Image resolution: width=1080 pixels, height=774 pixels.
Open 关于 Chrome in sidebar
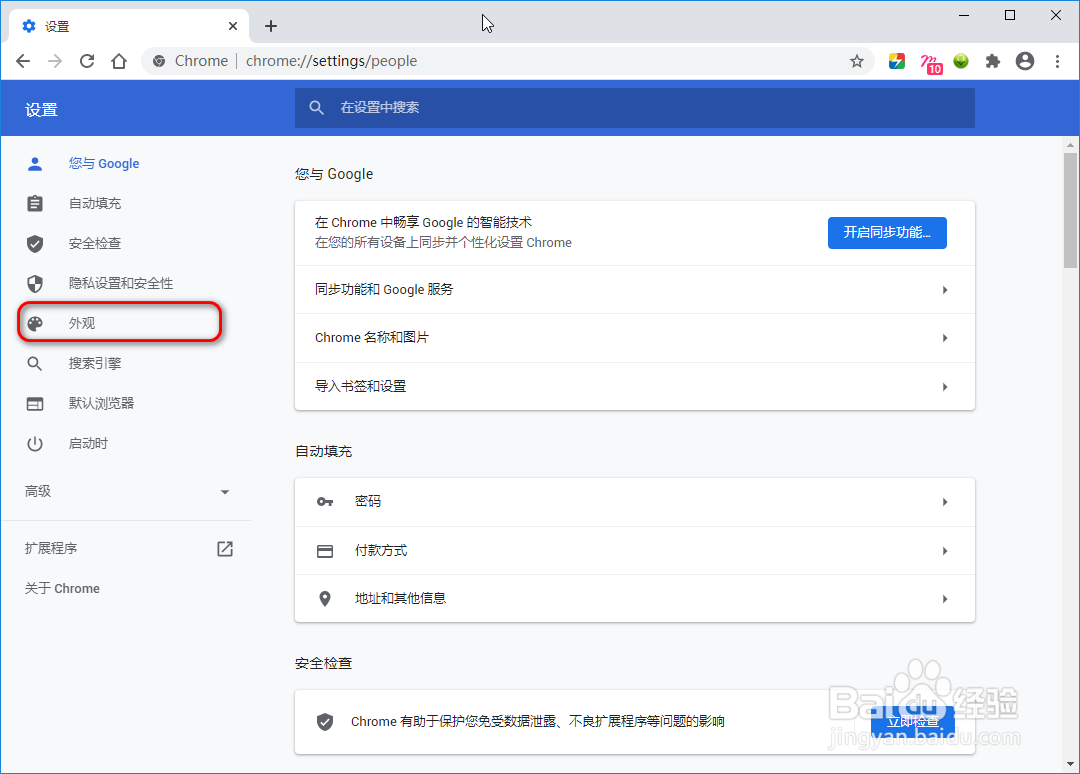click(62, 589)
